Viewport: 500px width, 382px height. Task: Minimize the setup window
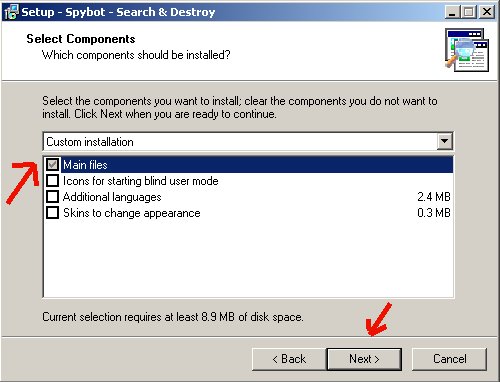click(452, 12)
